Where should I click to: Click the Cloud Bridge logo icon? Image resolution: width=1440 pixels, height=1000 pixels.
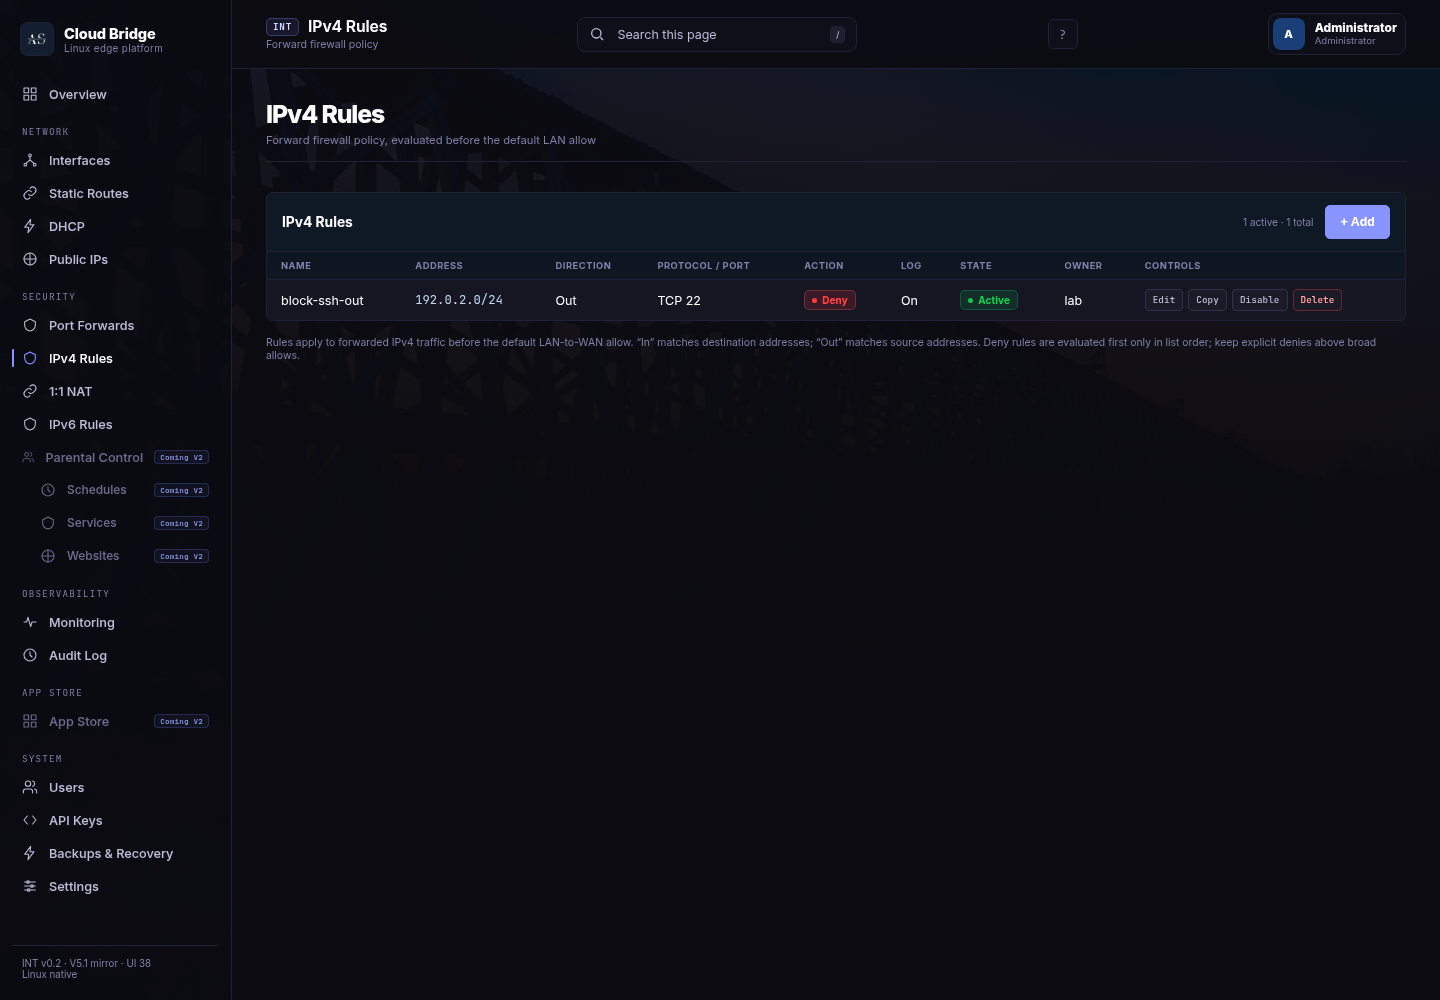(x=37, y=39)
